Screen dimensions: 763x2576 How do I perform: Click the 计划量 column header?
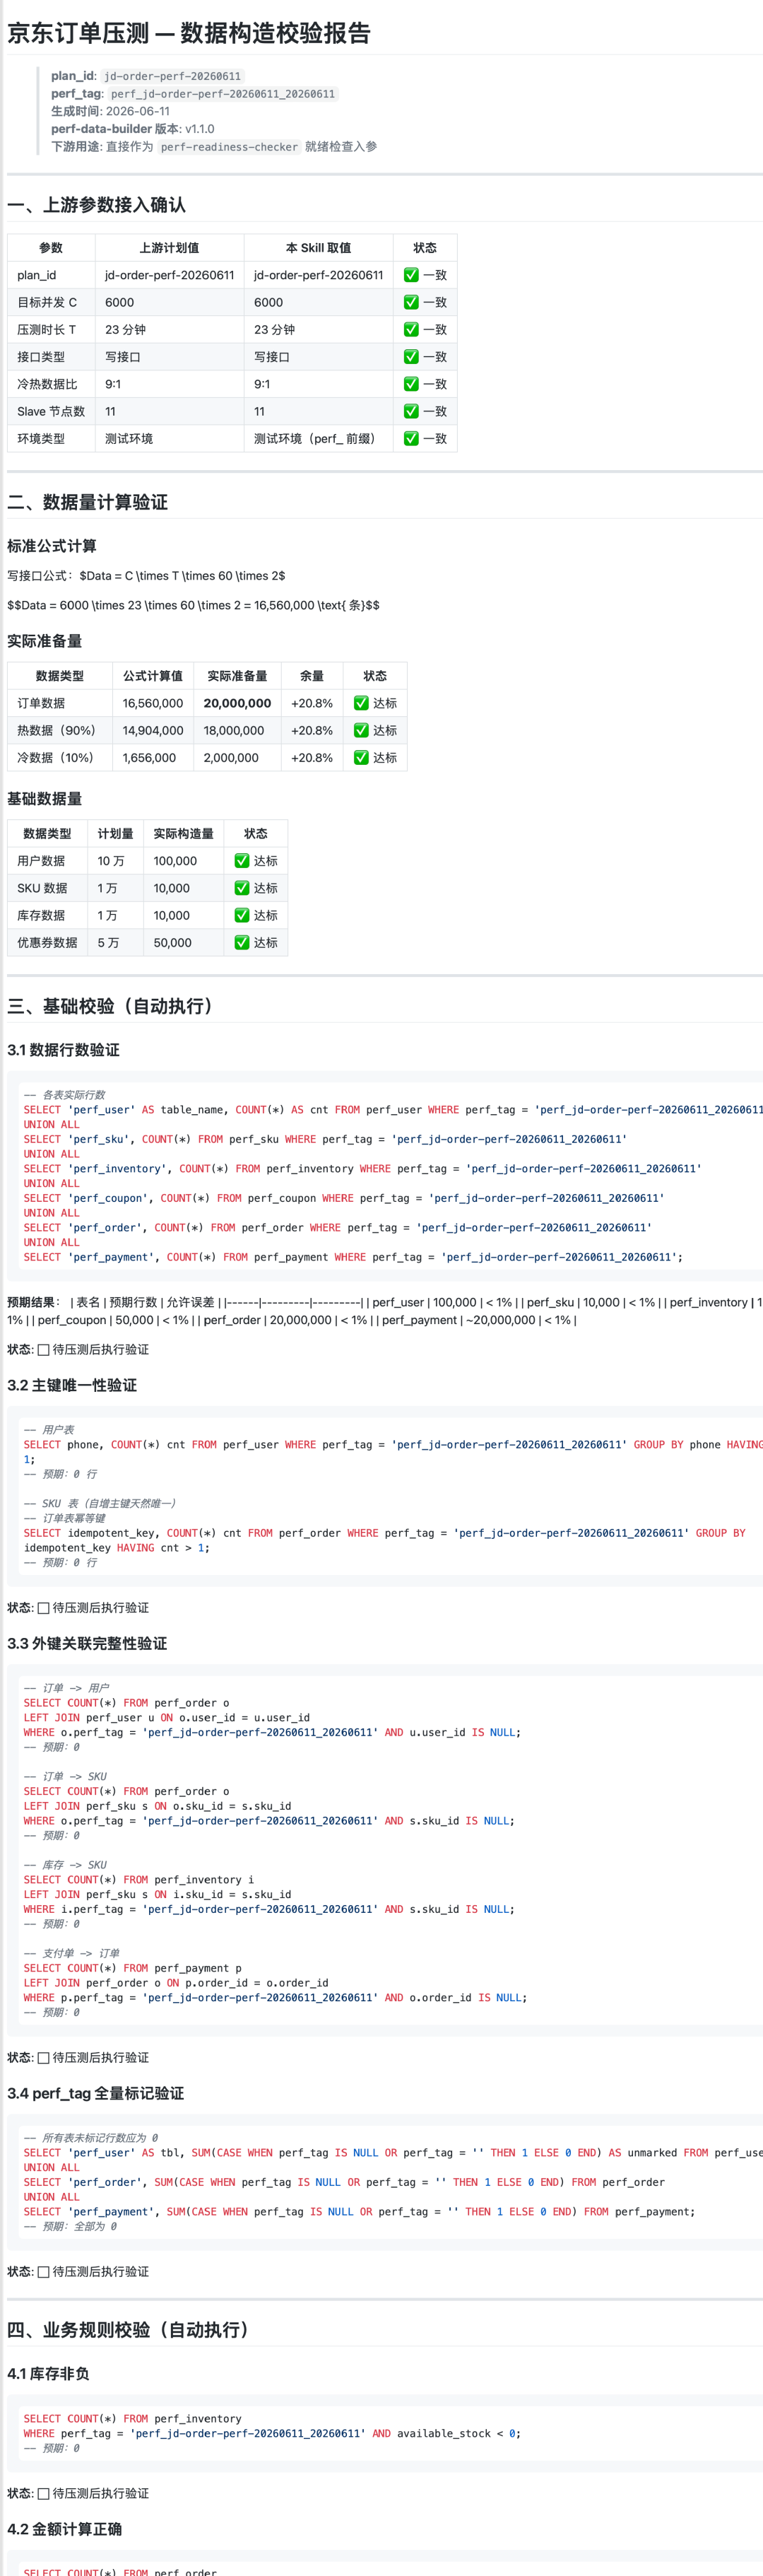pos(115,834)
